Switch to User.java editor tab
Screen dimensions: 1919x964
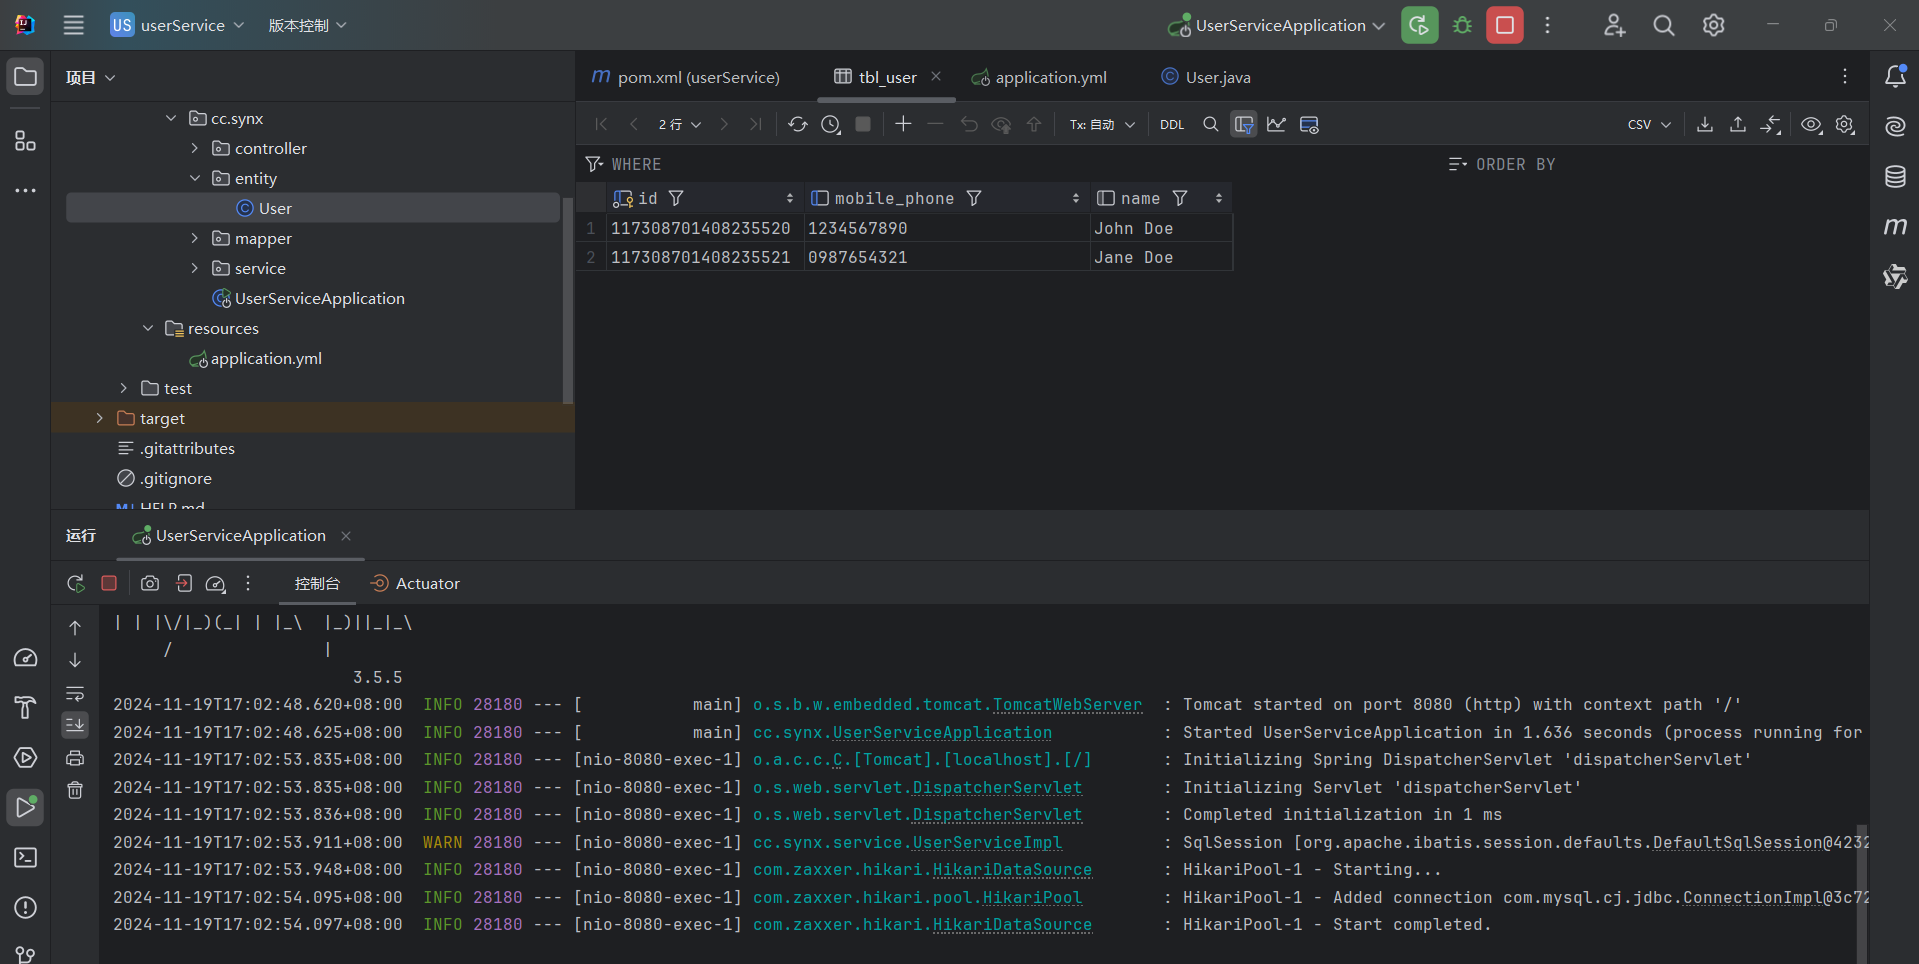(x=1206, y=77)
